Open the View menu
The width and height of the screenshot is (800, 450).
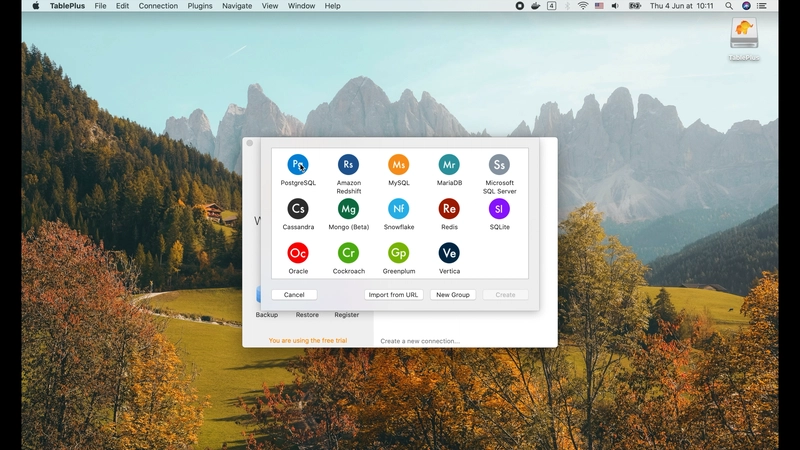pos(270,6)
